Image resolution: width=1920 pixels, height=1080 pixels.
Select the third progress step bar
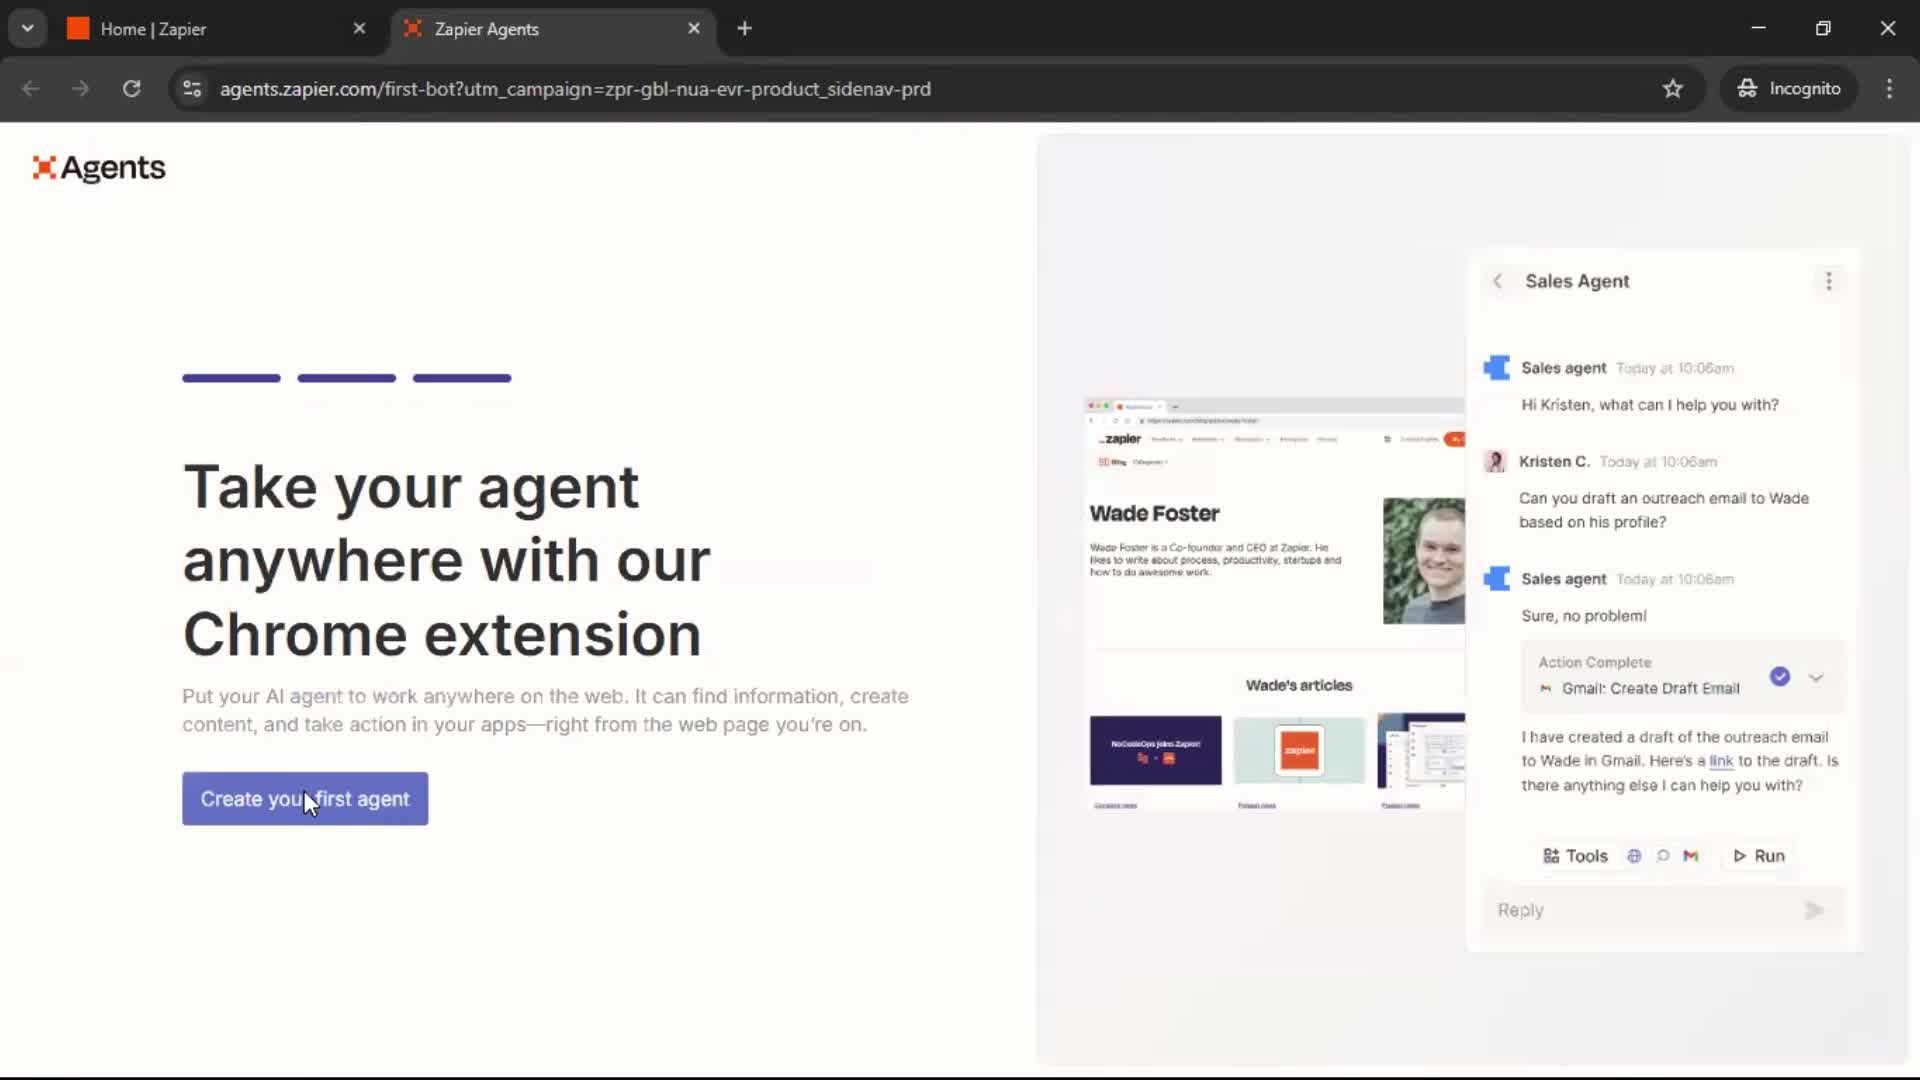[x=462, y=378]
